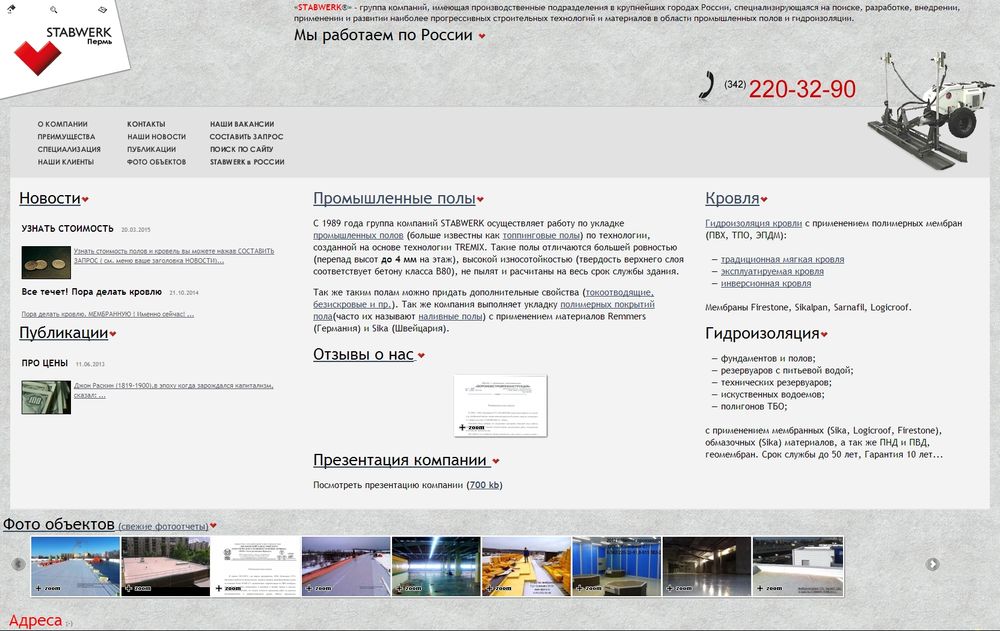Open the first gallery photo of blue rooftop

[x=75, y=567]
